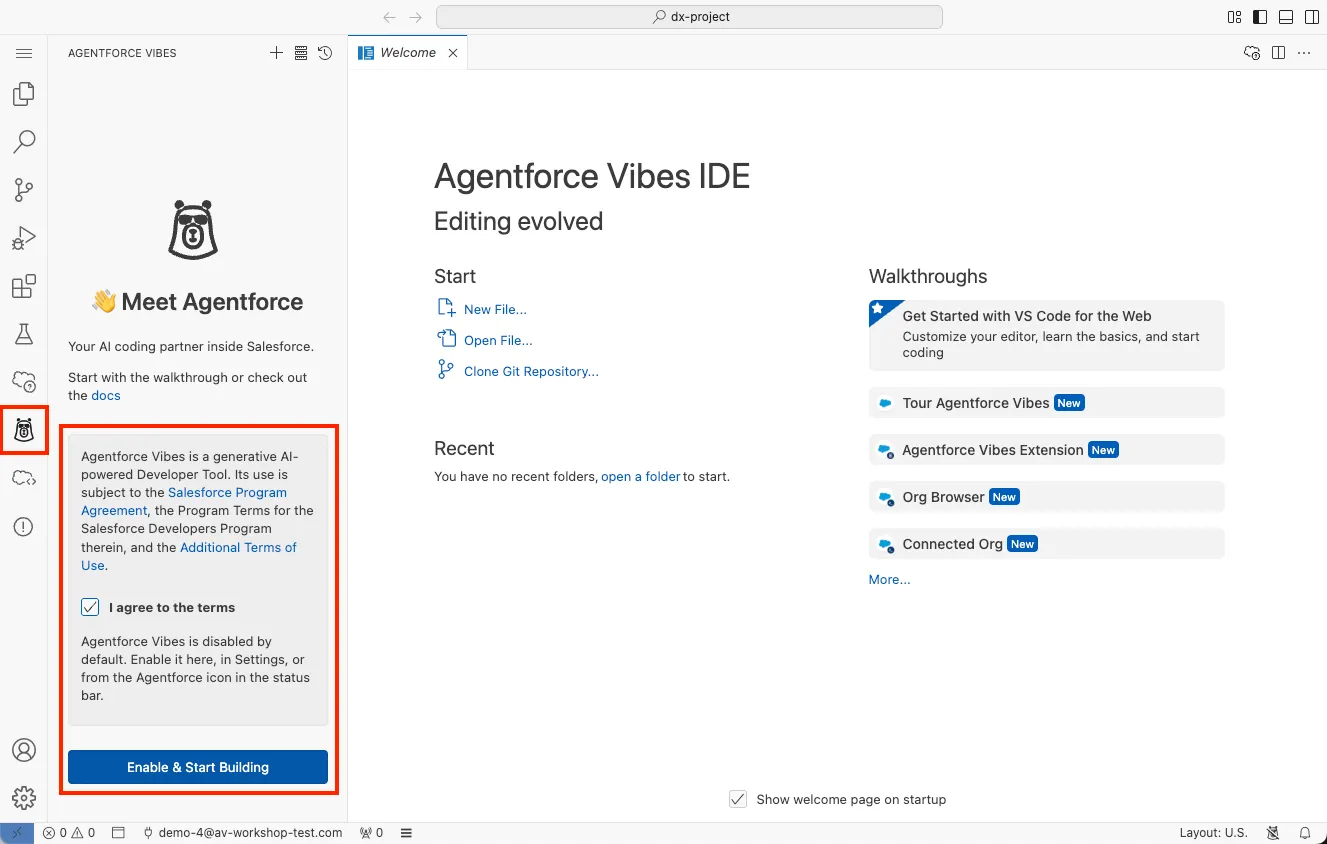Click the history icon in Agentforce Vibes panel
The width and height of the screenshot is (1327, 844).
pos(325,53)
